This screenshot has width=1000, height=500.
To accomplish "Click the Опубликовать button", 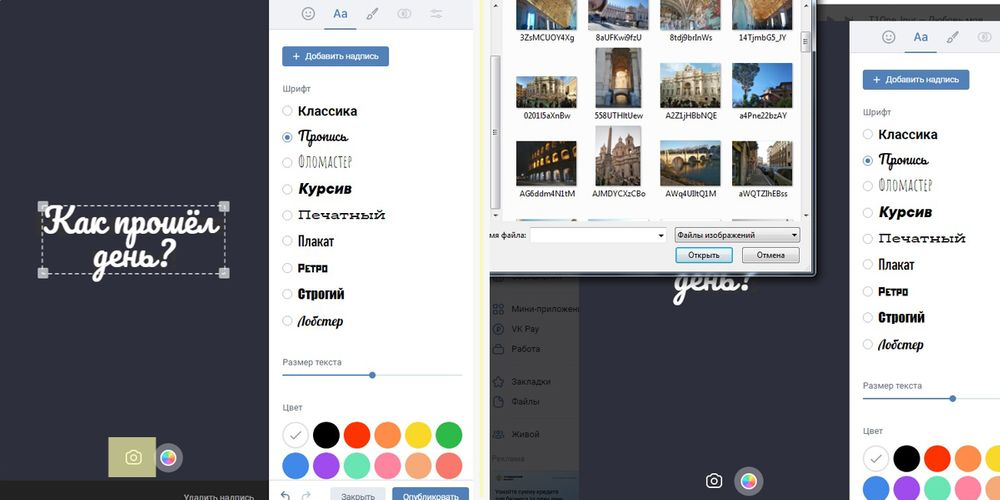I will (x=430, y=495).
